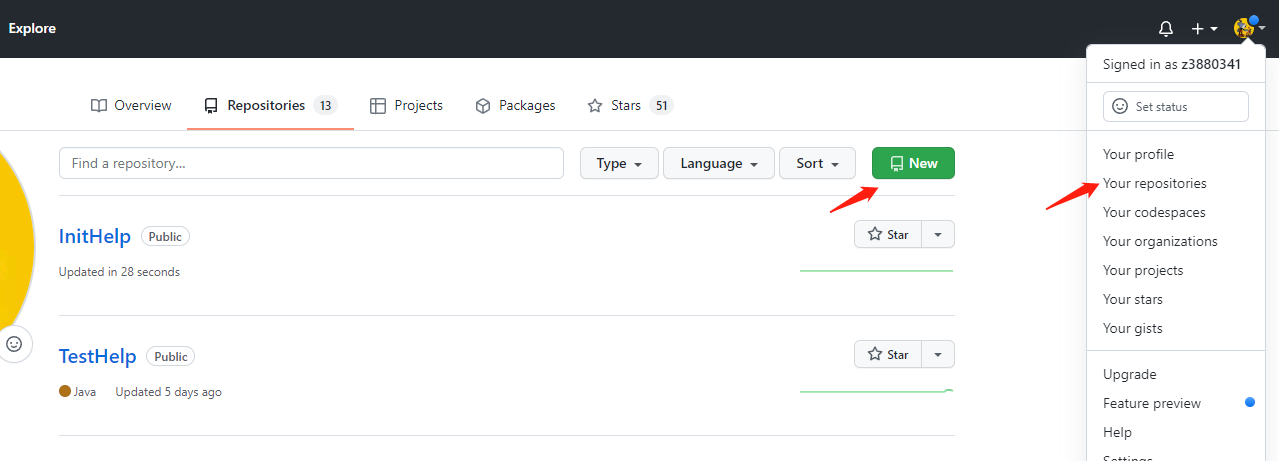This screenshot has height=461, width=1279.
Task: Open the notifications bell
Action: pyautogui.click(x=1165, y=29)
